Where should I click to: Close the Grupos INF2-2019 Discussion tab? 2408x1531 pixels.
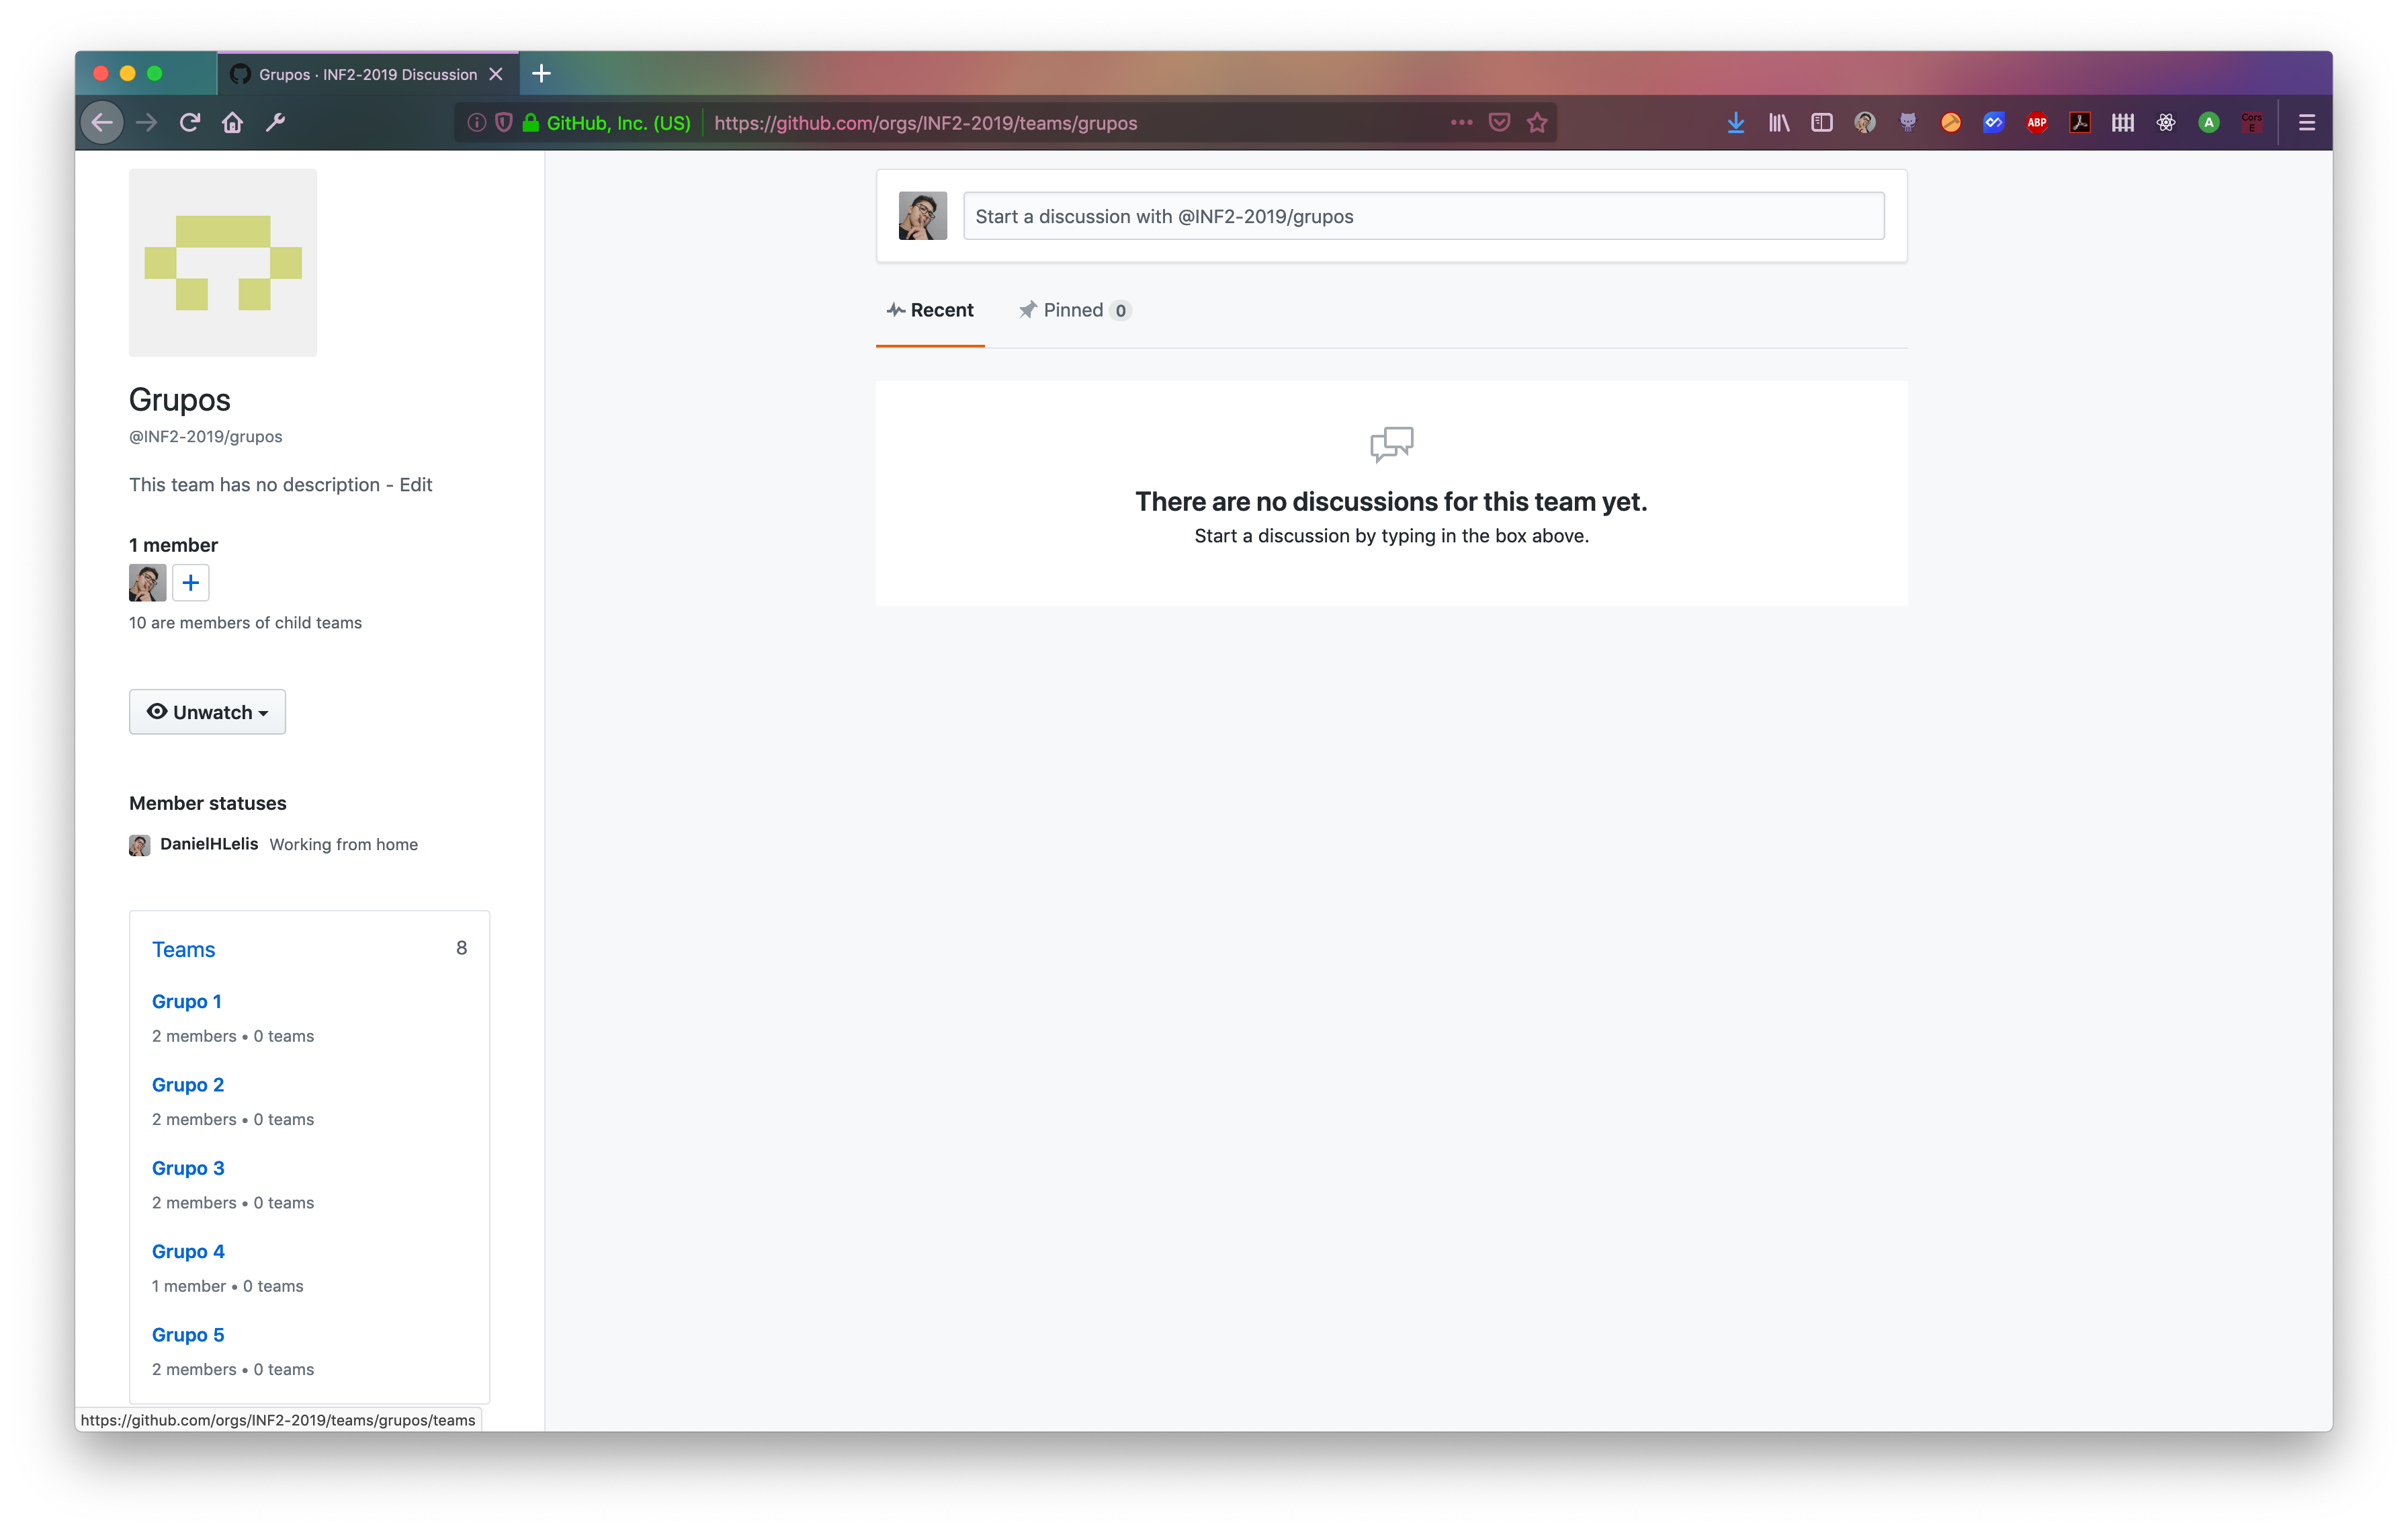pos(496,74)
